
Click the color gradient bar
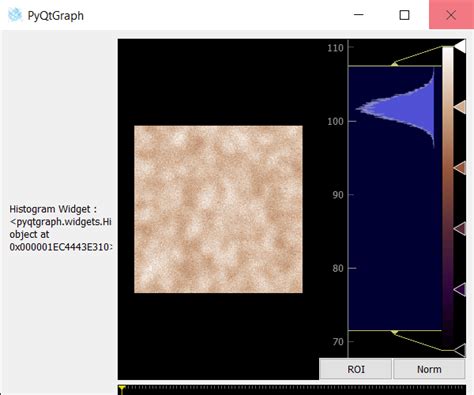click(448, 198)
